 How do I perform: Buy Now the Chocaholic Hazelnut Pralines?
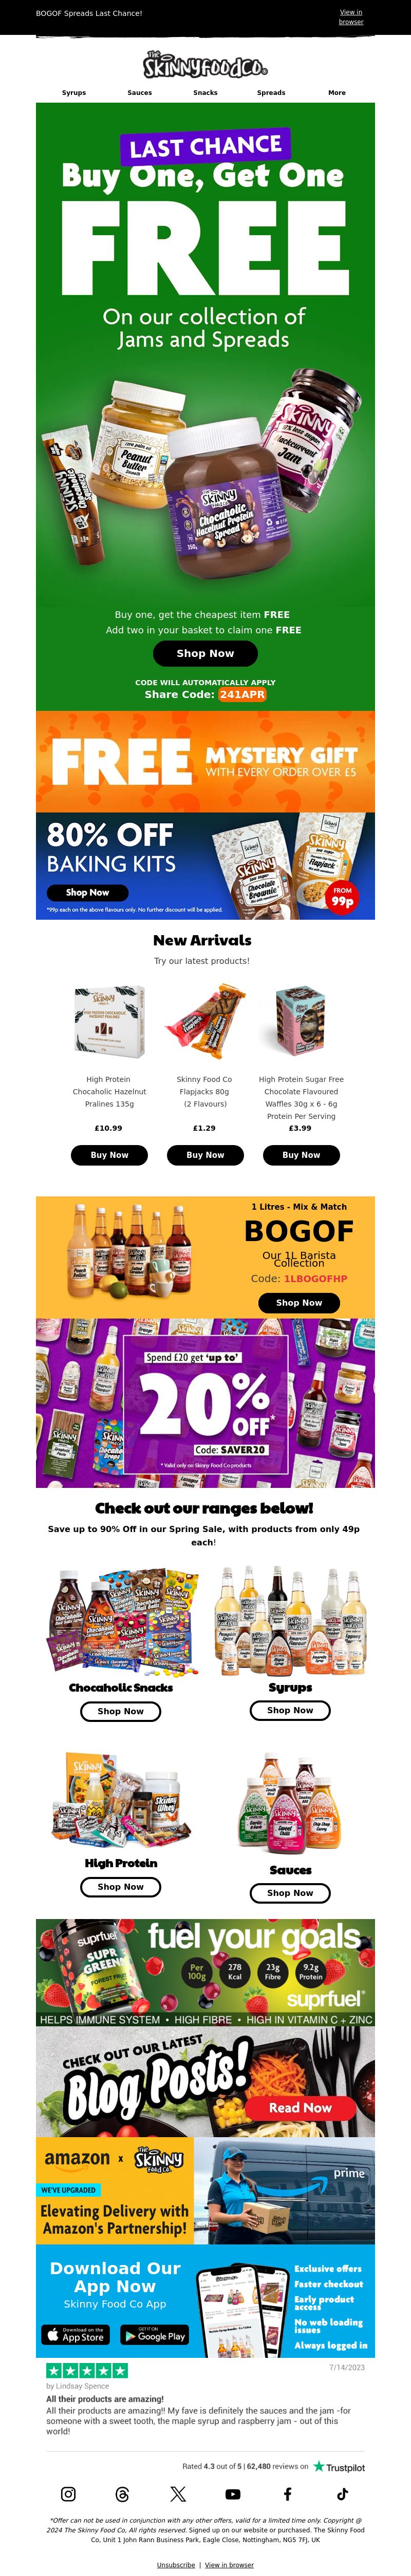[x=109, y=1154]
